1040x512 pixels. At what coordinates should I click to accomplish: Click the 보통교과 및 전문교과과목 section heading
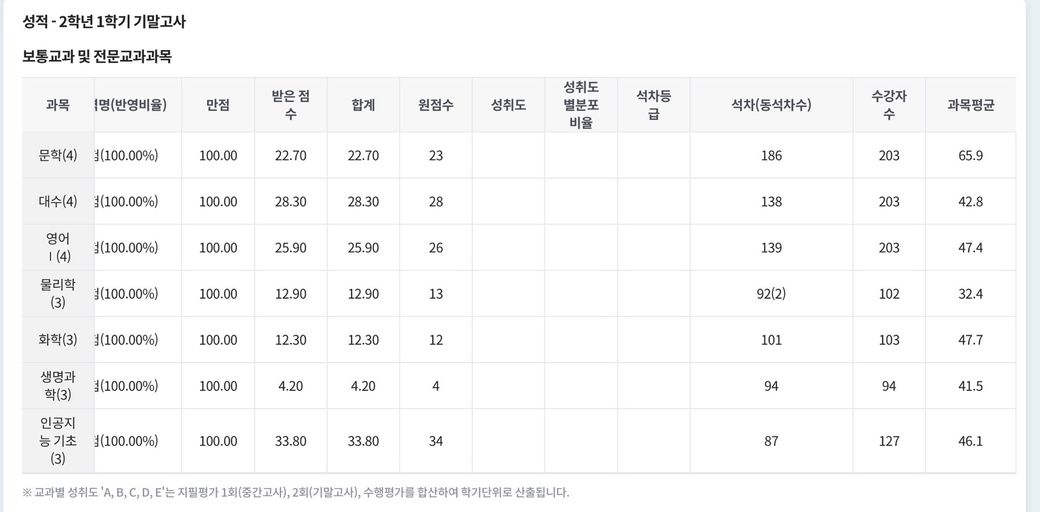98,57
